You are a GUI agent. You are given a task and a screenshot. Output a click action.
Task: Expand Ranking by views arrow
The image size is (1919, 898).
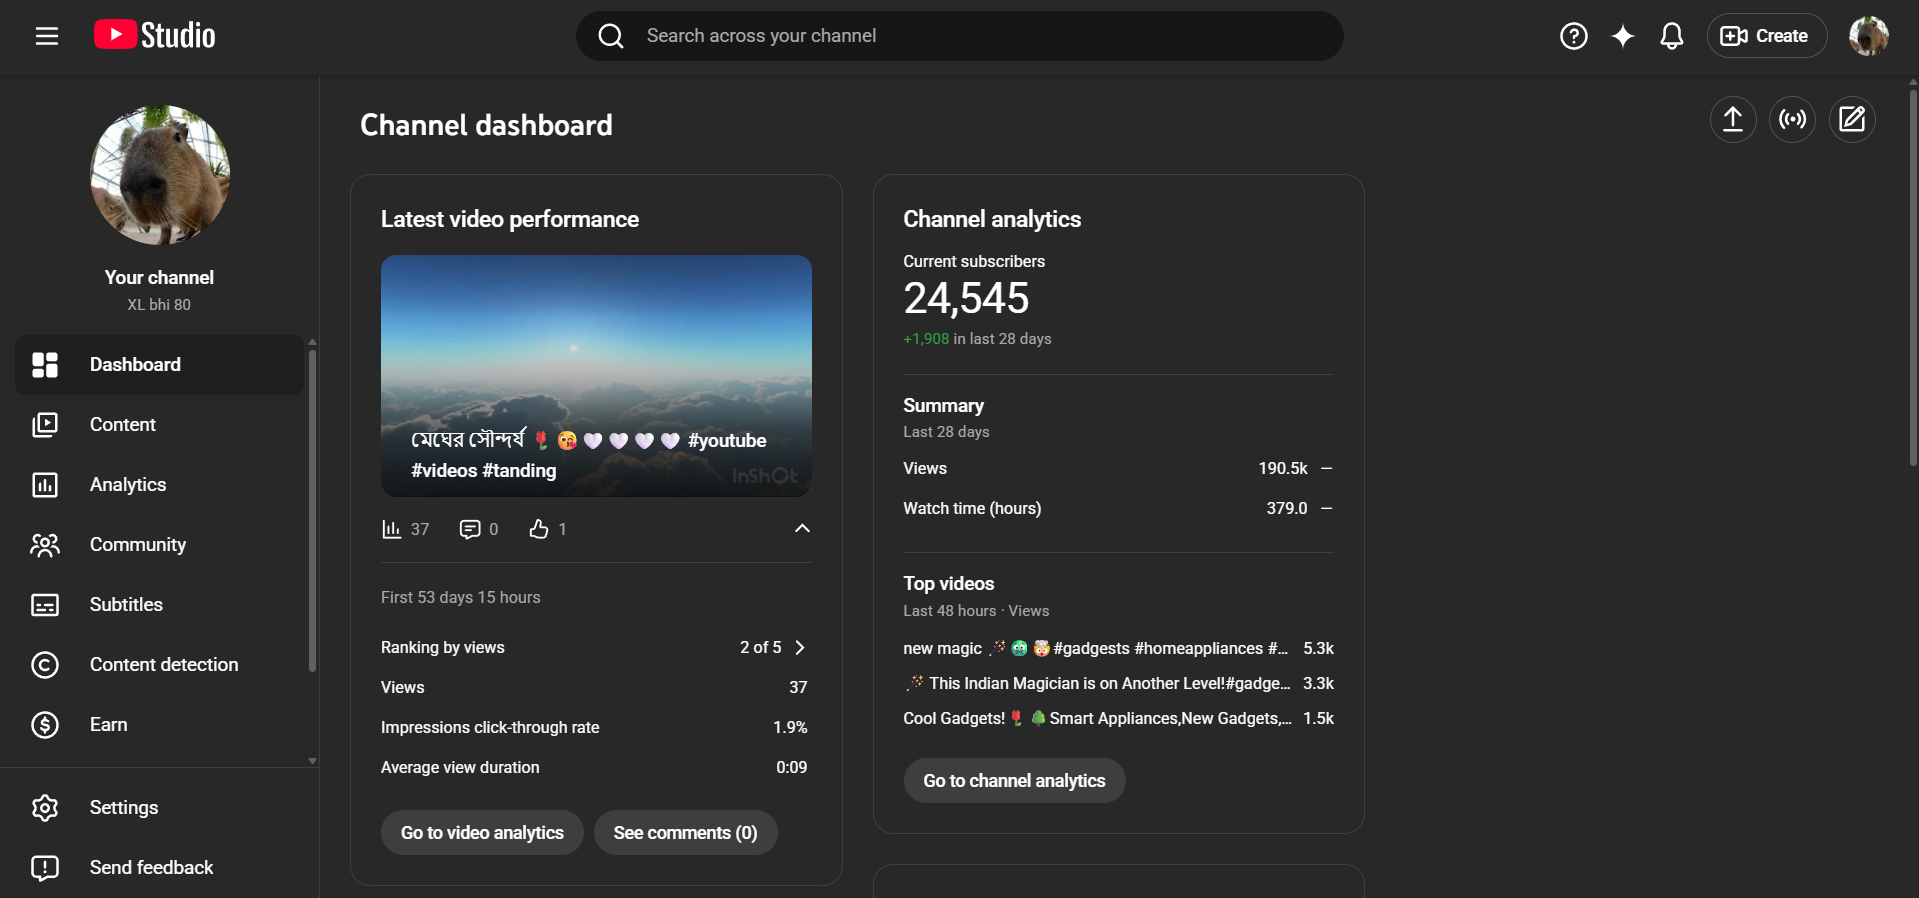coord(800,648)
